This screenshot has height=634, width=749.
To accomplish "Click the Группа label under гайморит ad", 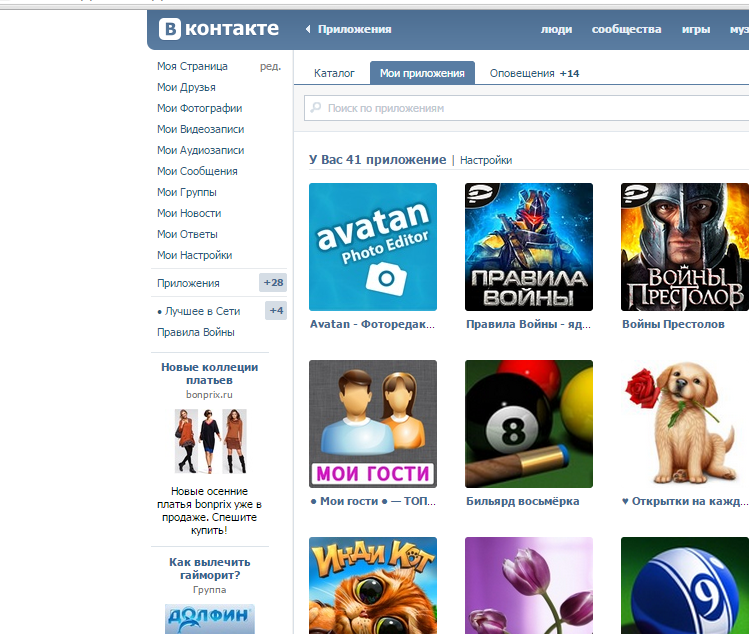I will pyautogui.click(x=210, y=590).
